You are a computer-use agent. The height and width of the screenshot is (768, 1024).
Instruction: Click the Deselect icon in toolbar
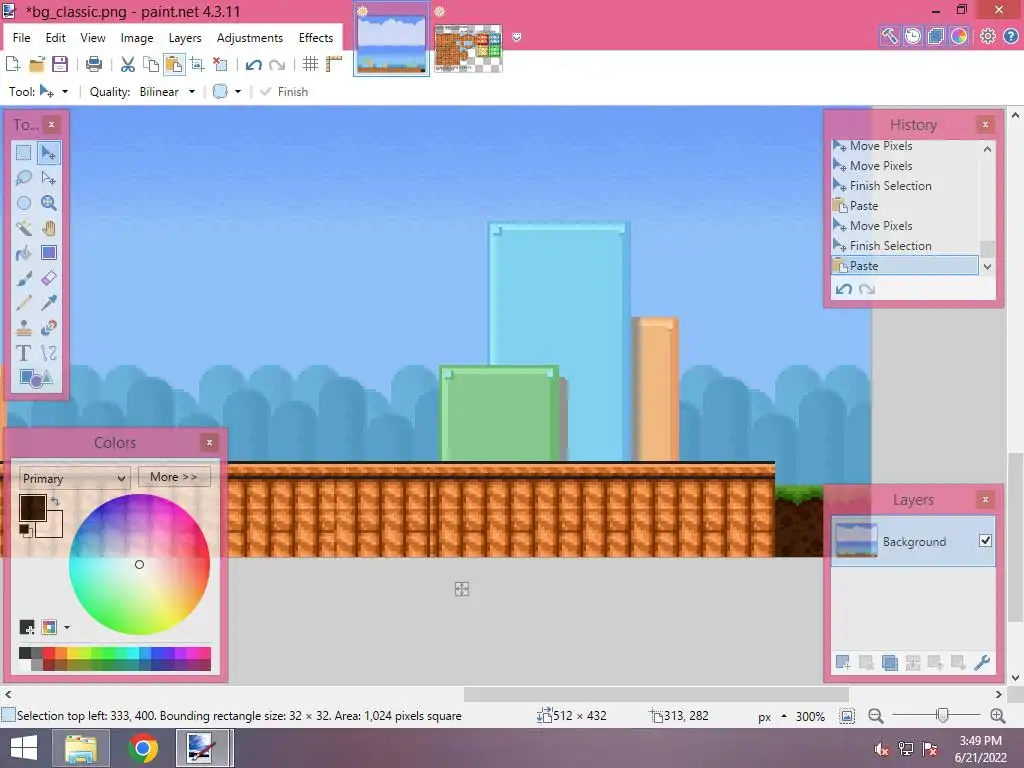(x=221, y=64)
